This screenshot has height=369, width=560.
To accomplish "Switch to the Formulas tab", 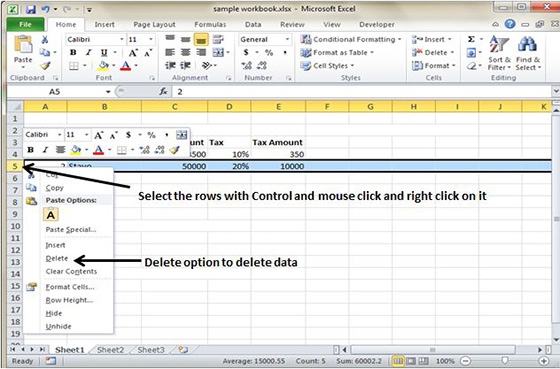I will point(210,24).
